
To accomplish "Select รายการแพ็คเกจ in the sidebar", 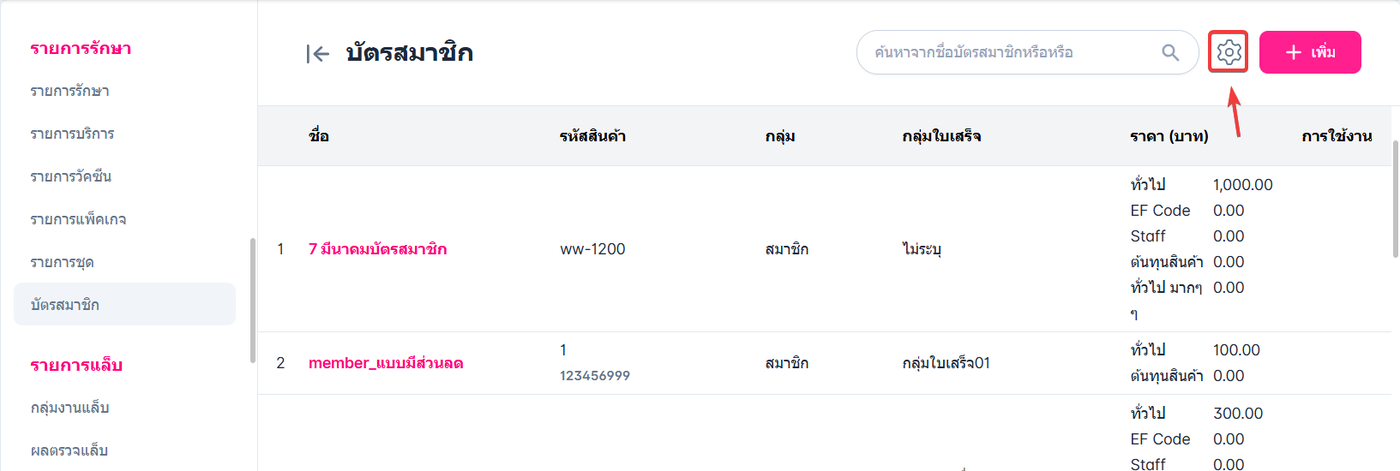I will point(78,219).
